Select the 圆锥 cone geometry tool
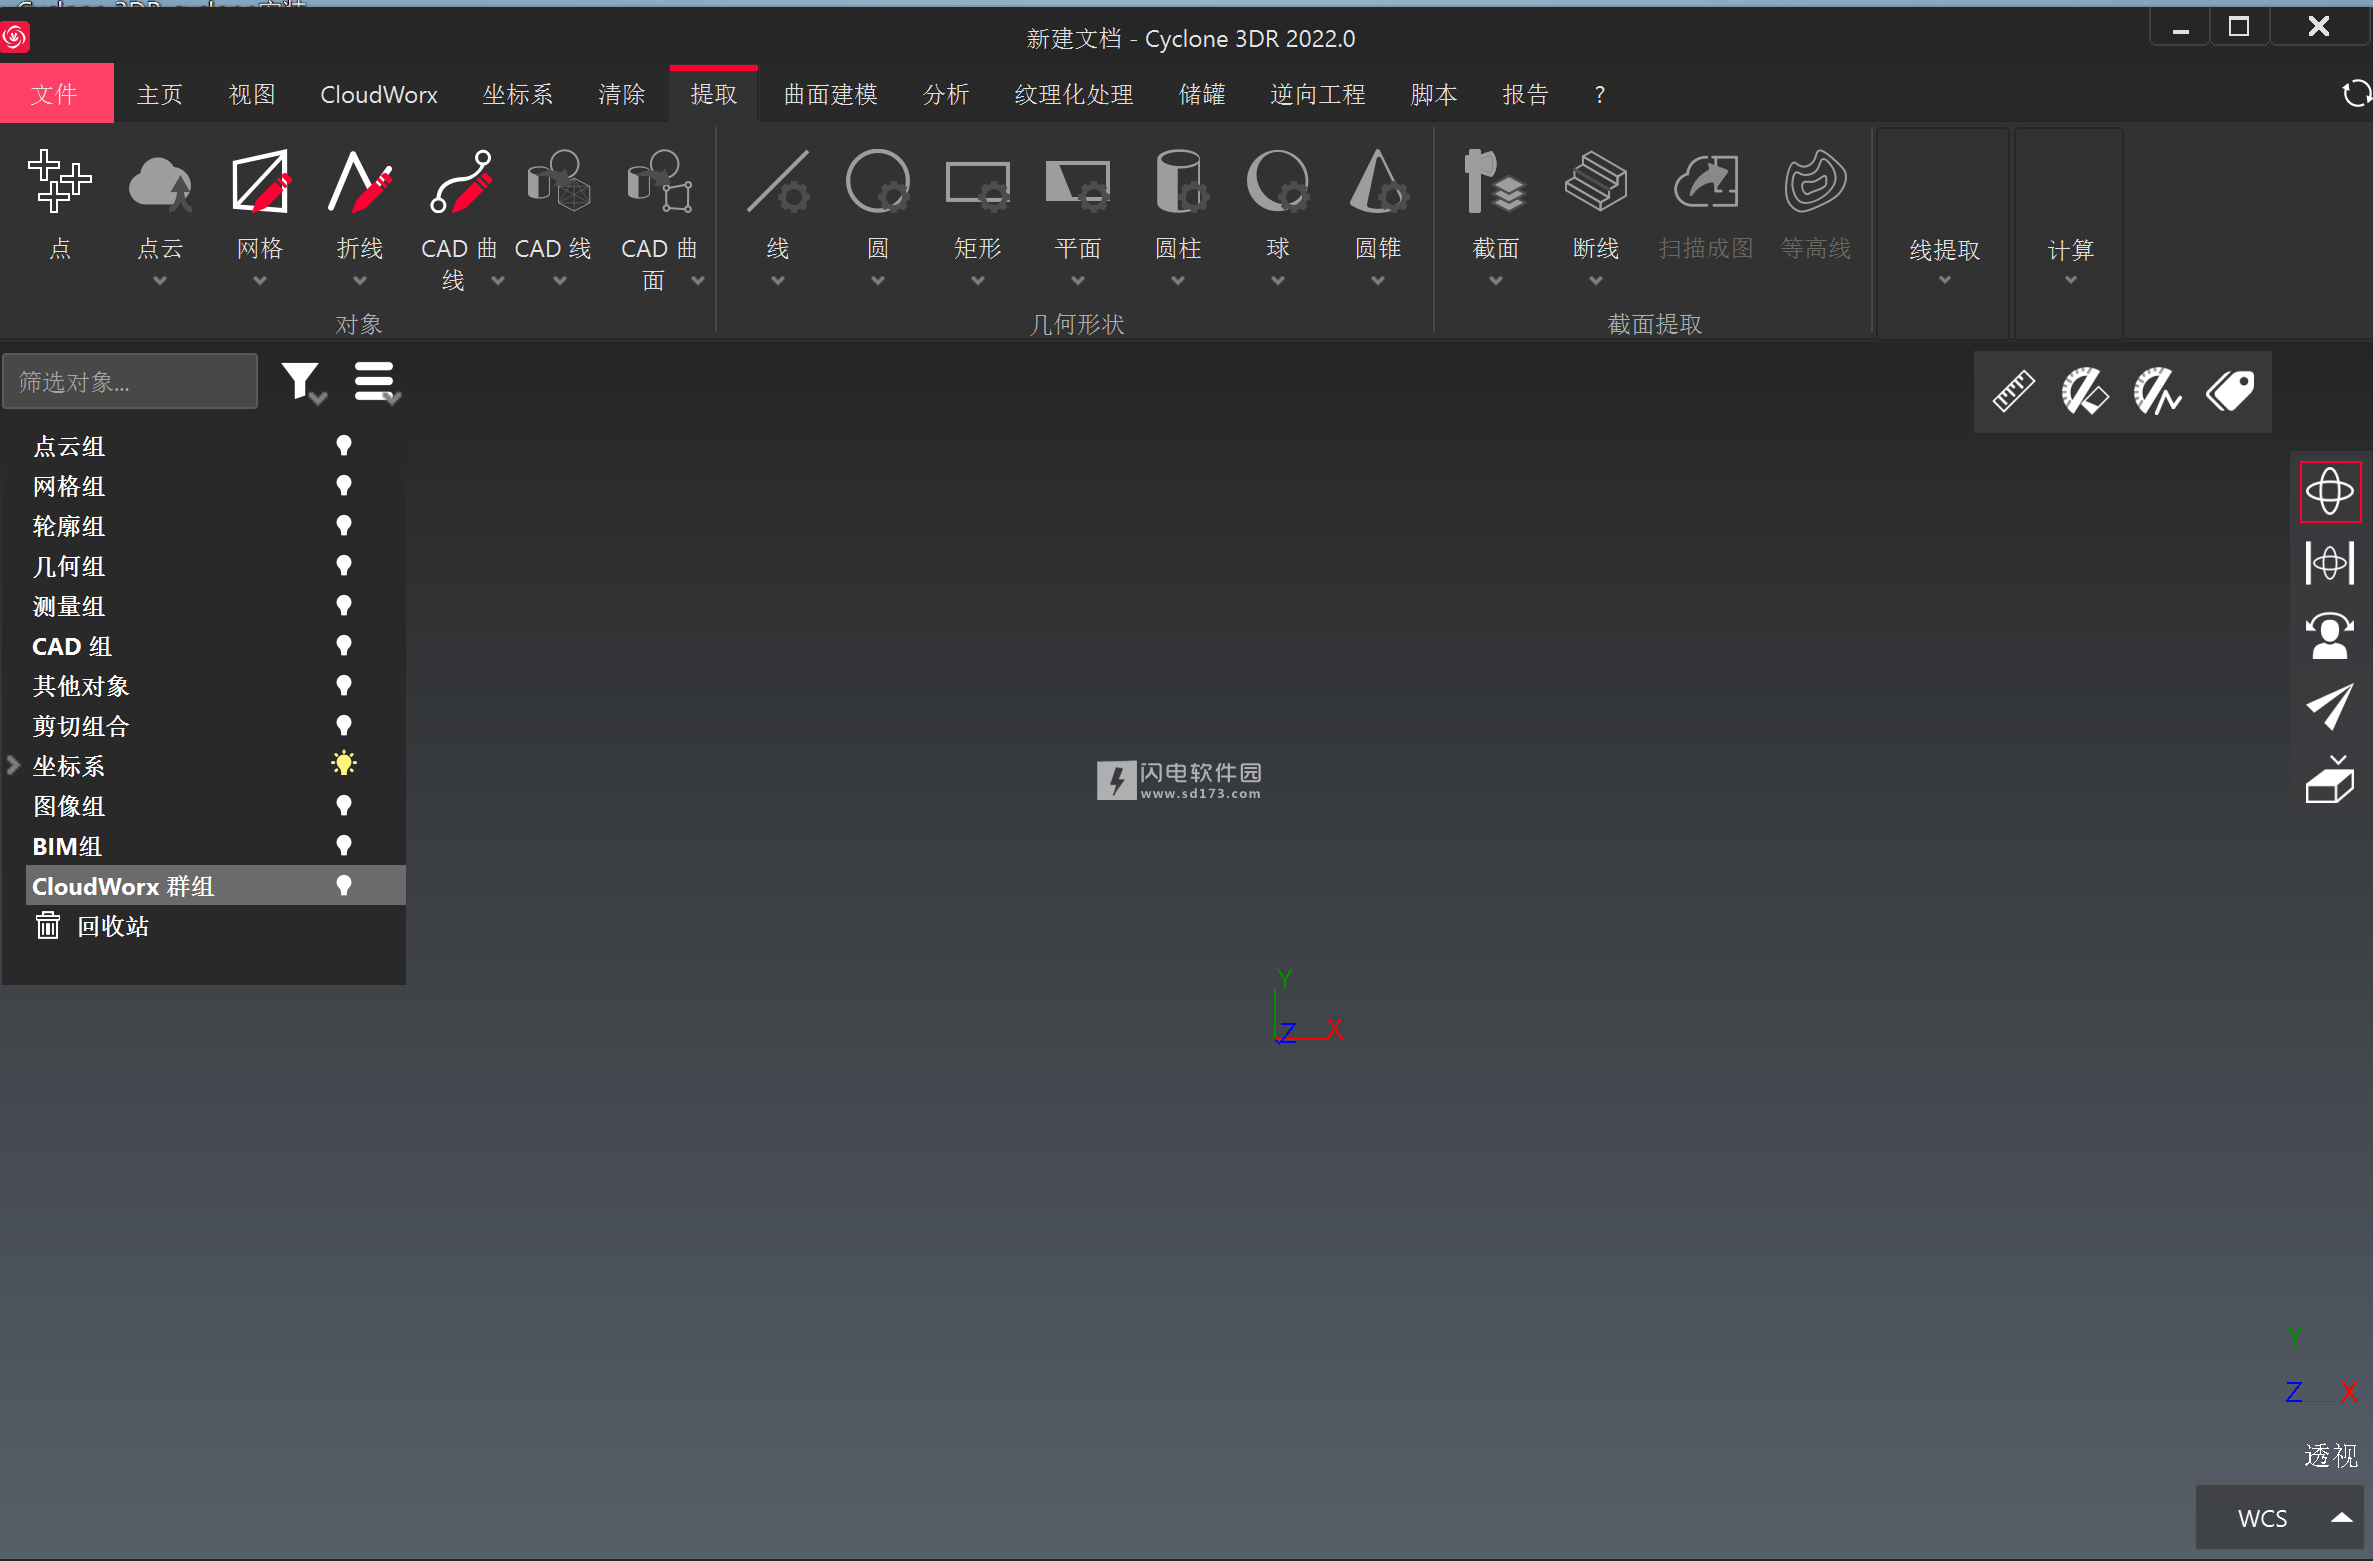 tap(1378, 182)
